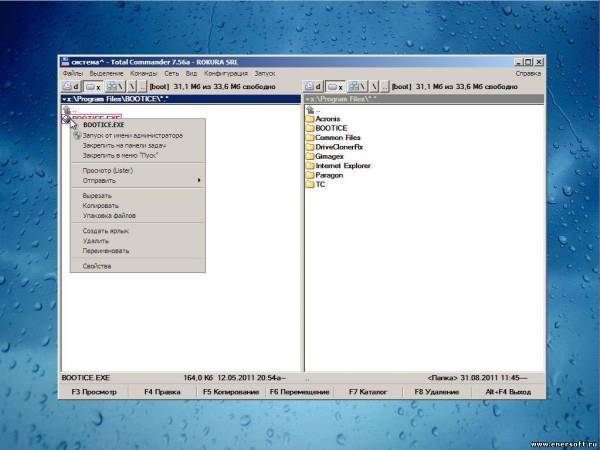600x450 pixels.
Task: Go to parent directory button in left drive bar
Action: point(142,86)
